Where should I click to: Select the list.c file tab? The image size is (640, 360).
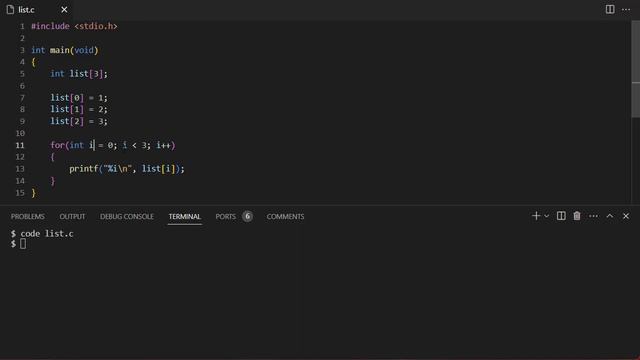(37, 9)
